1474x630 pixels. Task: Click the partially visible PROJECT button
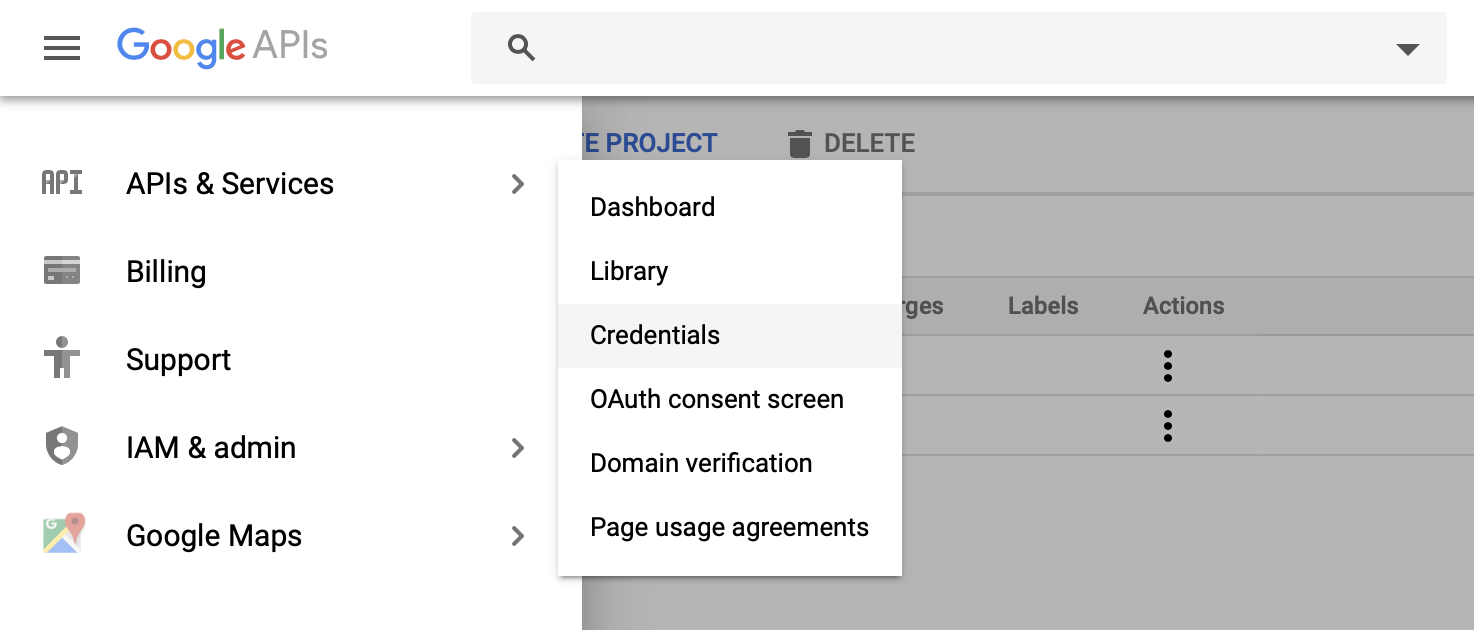(650, 144)
